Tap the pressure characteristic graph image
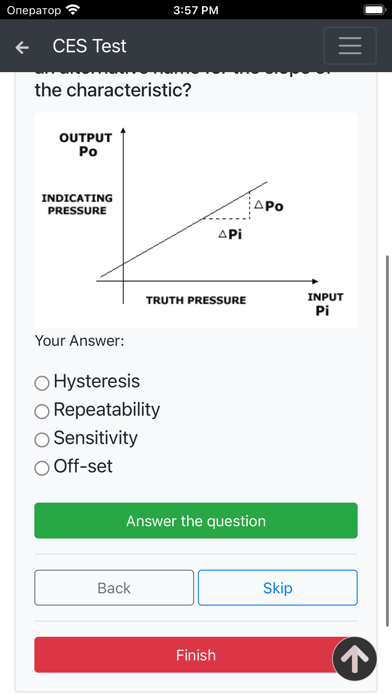 pyautogui.click(x=196, y=220)
